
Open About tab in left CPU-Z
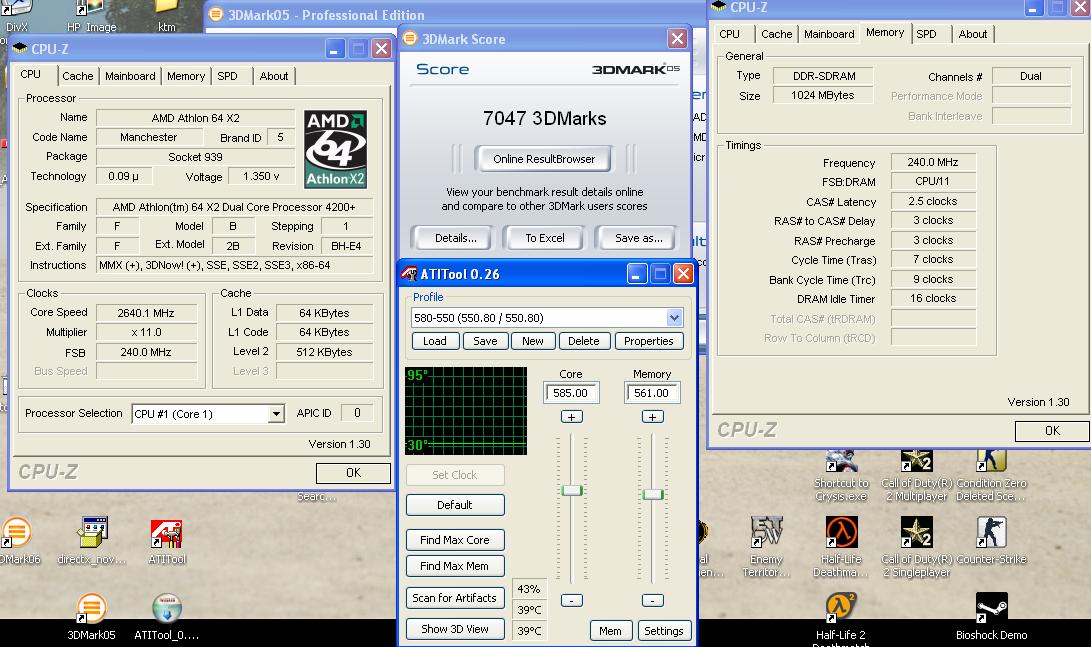273,76
